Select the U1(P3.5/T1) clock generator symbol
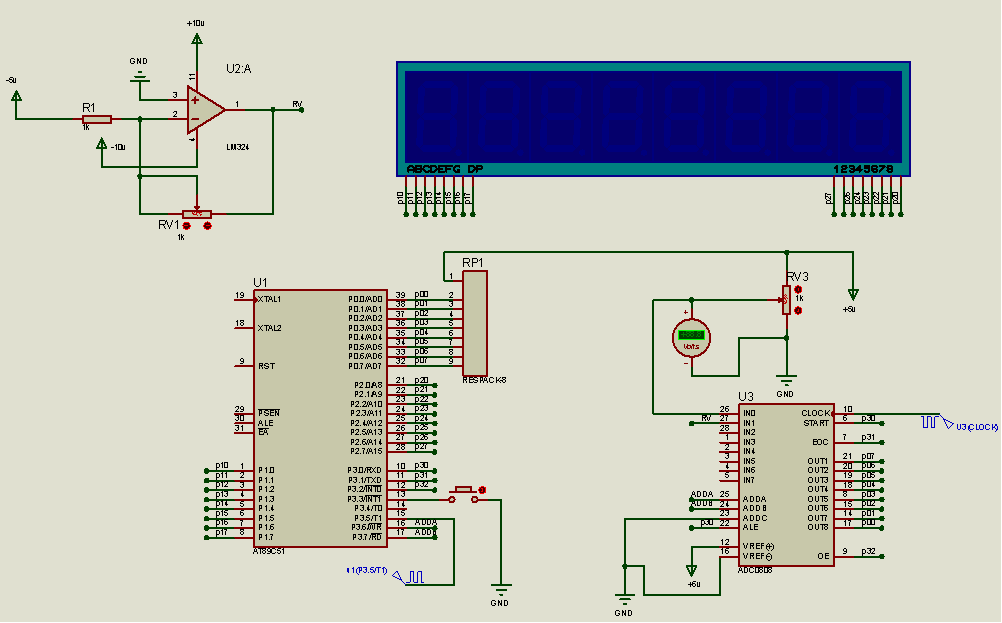The image size is (1002, 623). point(409,577)
